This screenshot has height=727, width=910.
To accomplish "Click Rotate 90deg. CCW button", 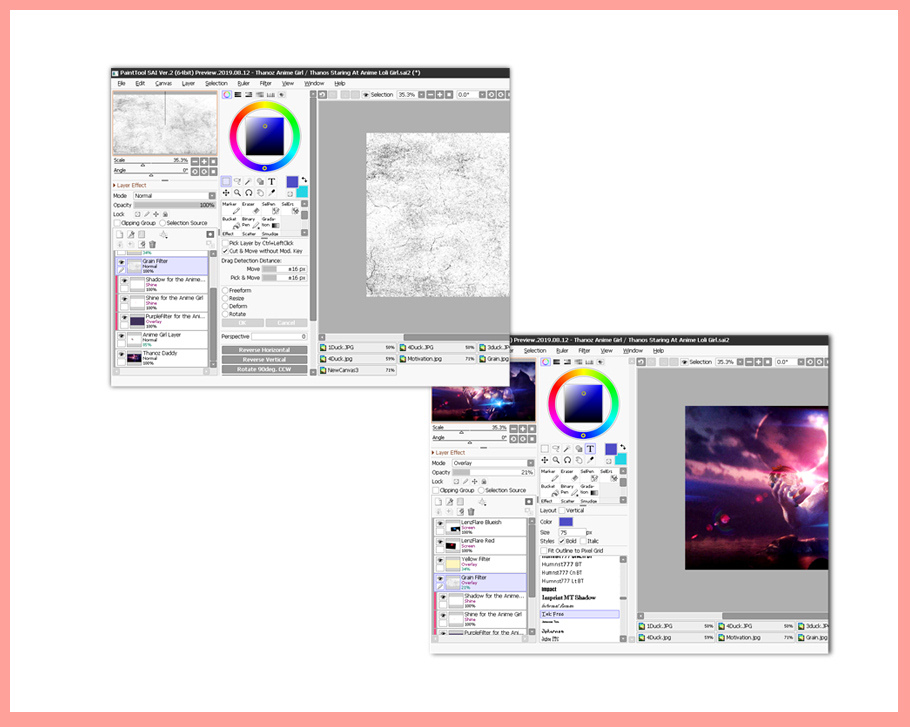I will click(264, 369).
